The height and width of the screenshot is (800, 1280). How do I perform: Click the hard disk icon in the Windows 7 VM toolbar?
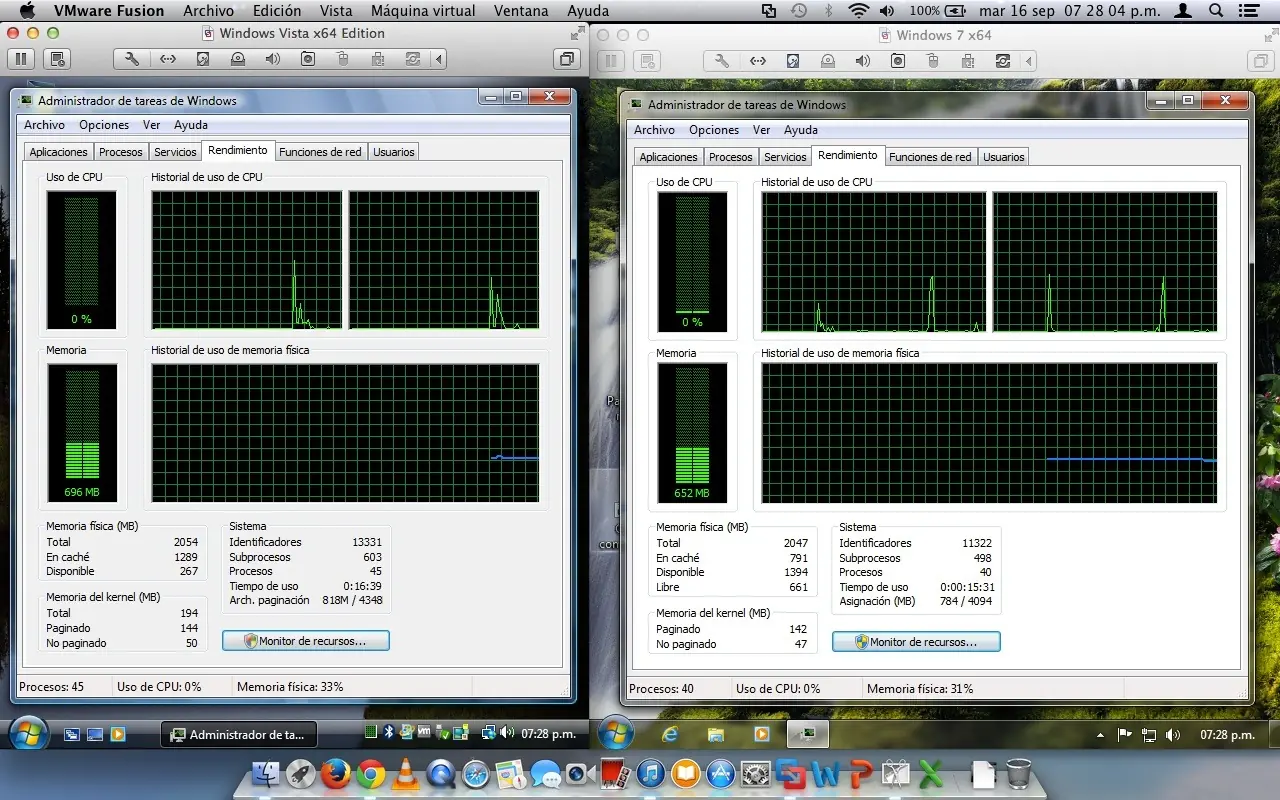[792, 61]
